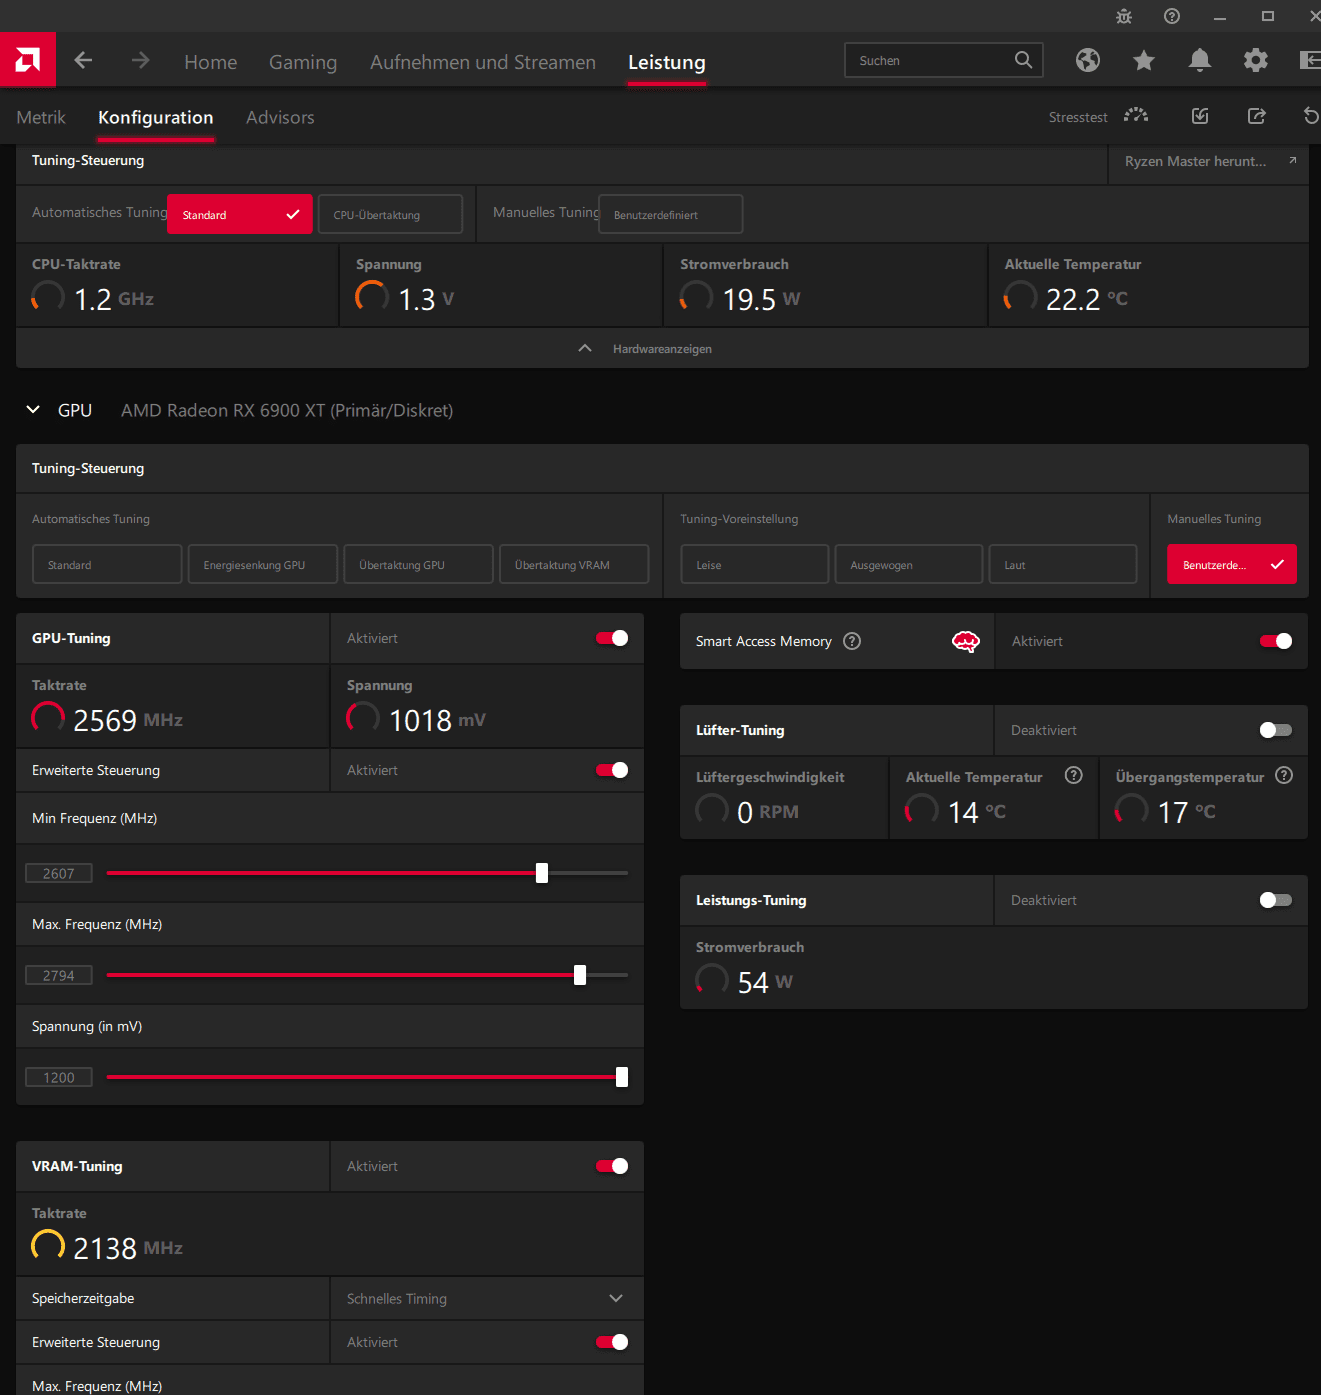
Task: Open the Gaming tab
Action: coord(303,62)
